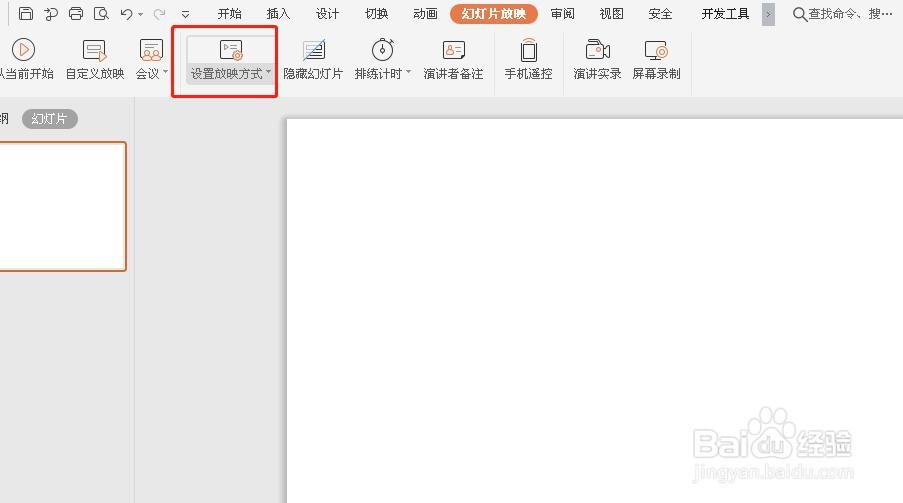Open the 开发工具 tab
The image size is (903, 503).
[726, 14]
